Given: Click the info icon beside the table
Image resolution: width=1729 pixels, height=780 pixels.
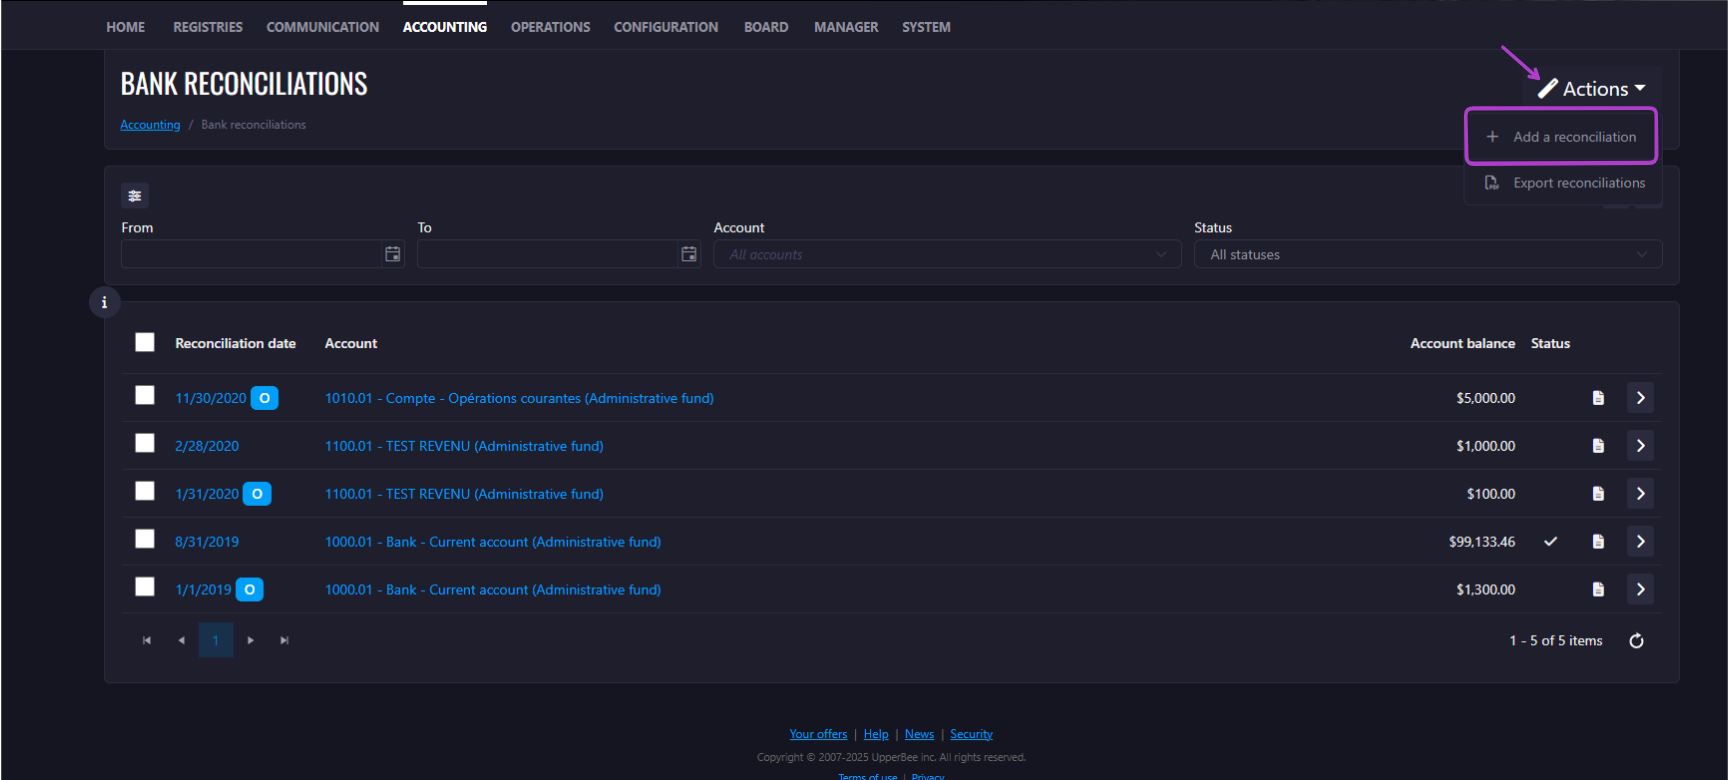Looking at the screenshot, I should (104, 302).
